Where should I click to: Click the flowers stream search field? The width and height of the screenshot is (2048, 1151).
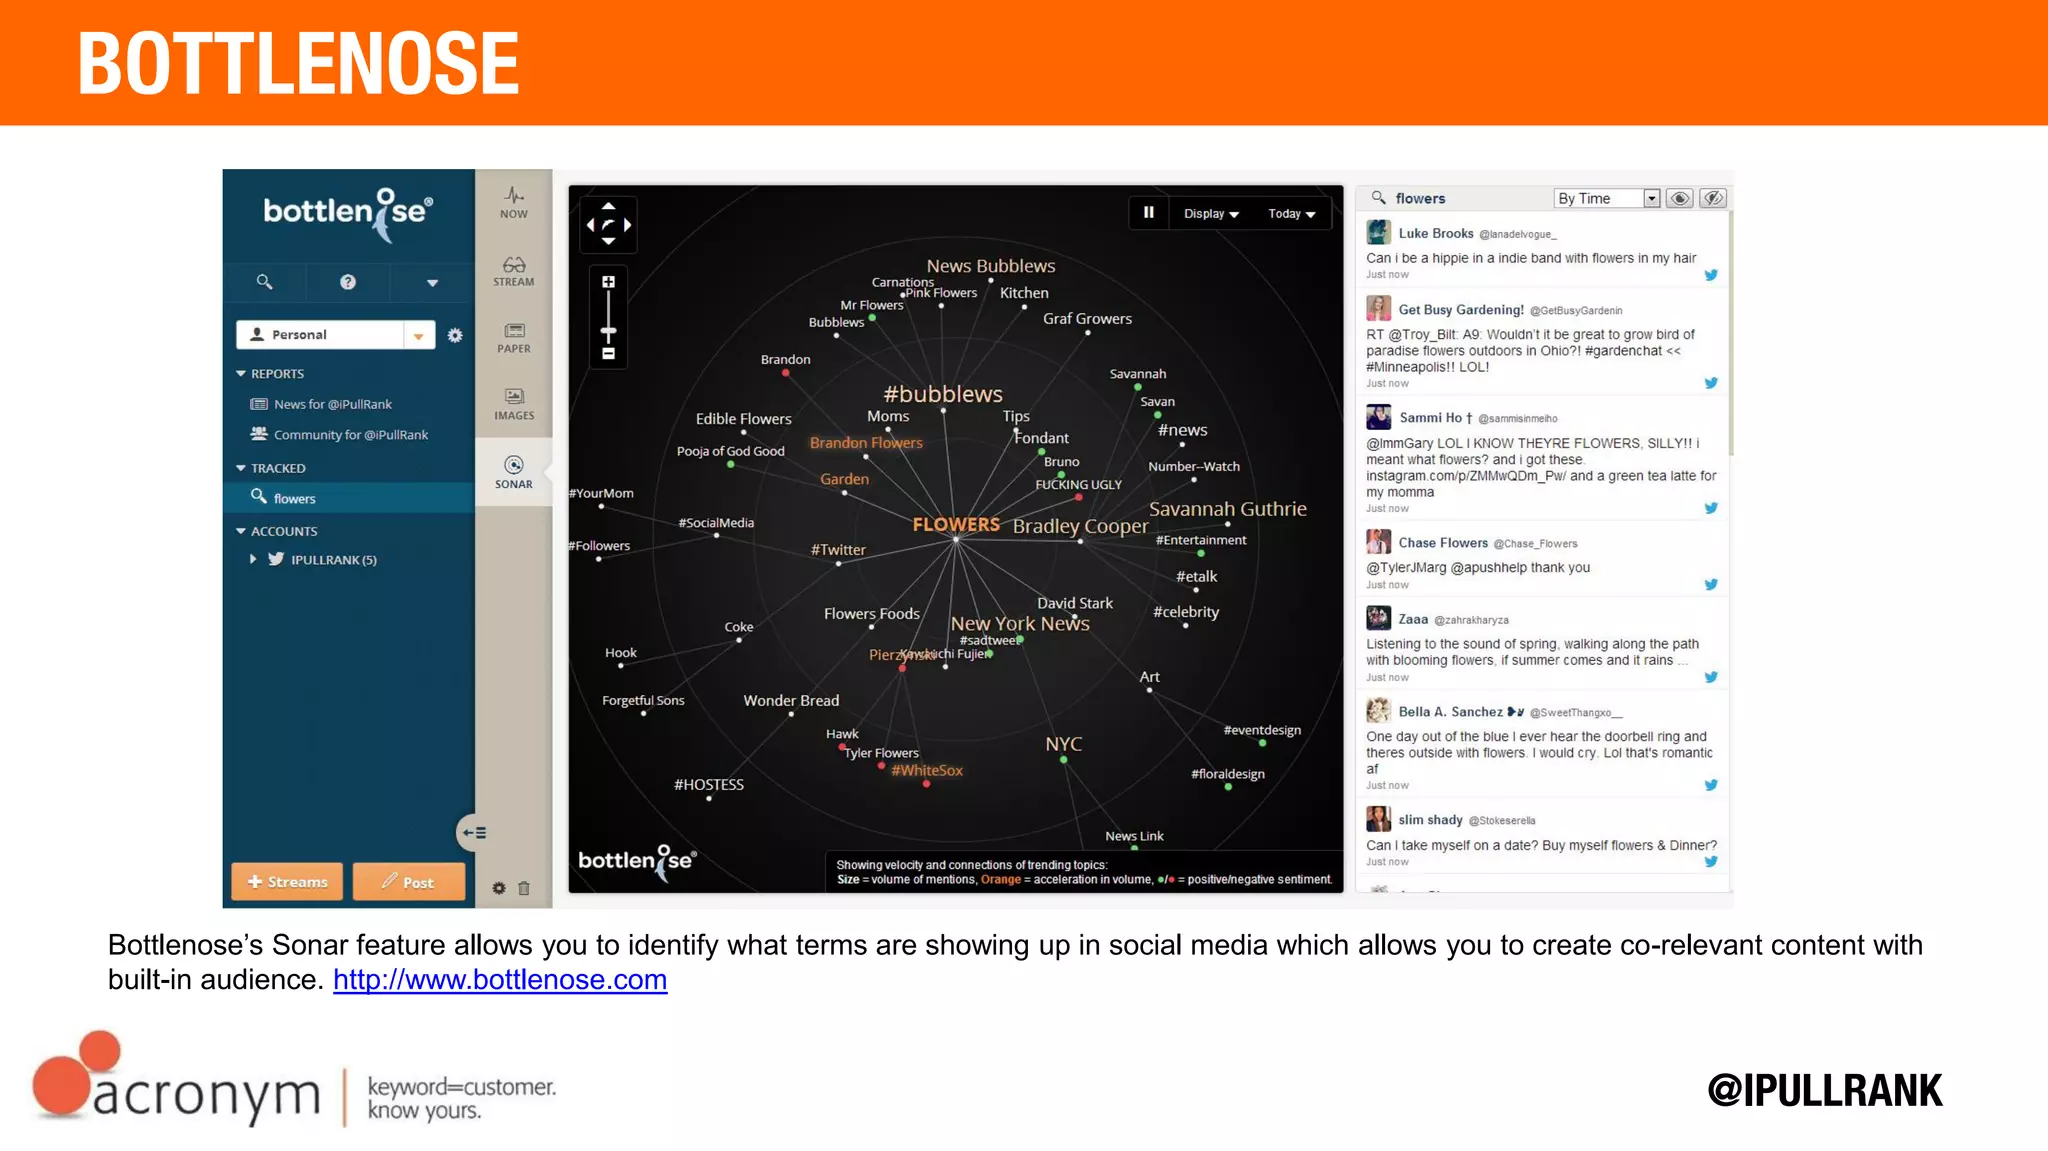(x=1455, y=198)
